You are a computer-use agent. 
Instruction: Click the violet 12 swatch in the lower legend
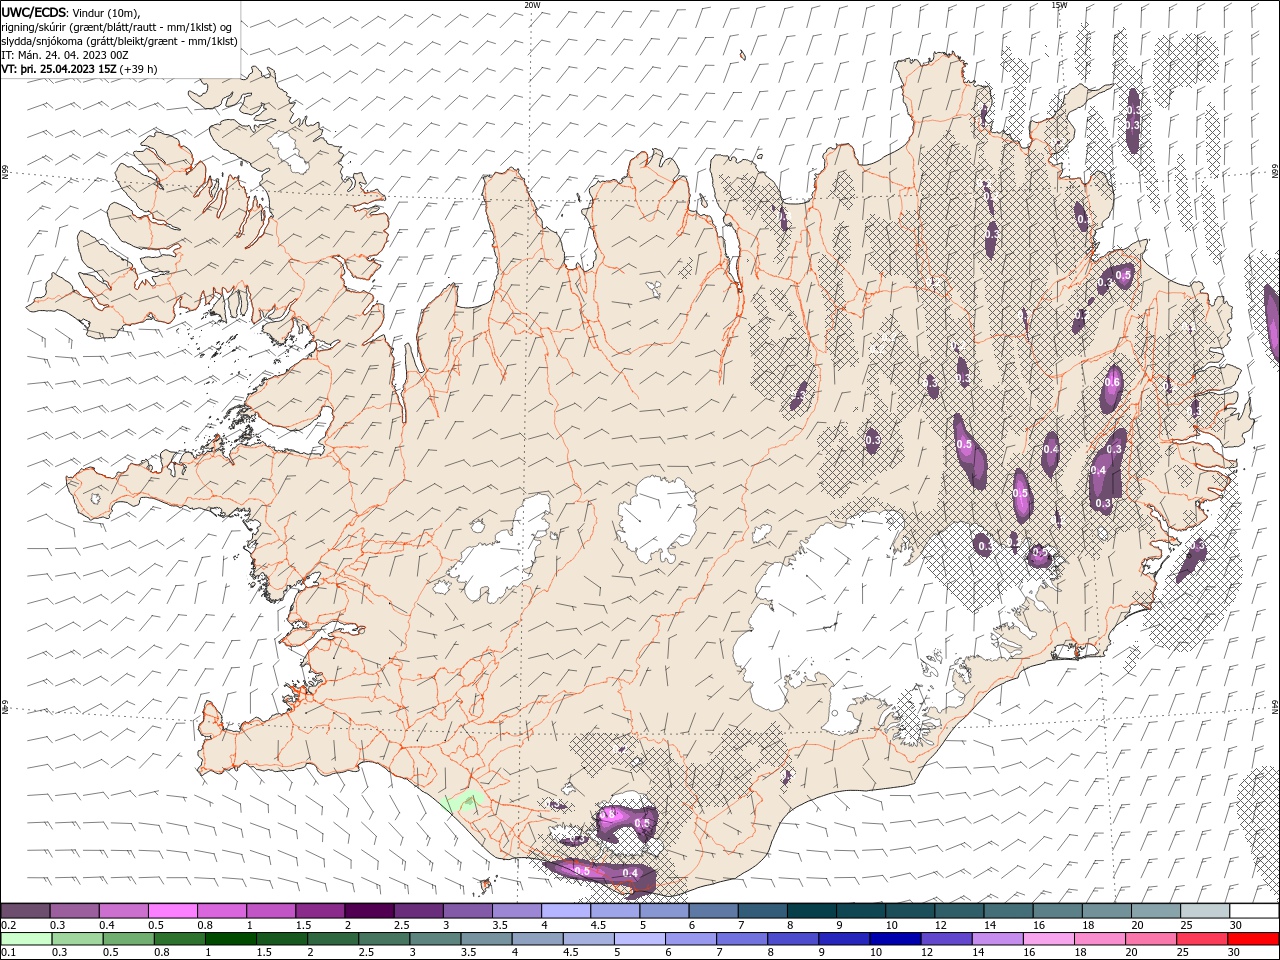947,939
